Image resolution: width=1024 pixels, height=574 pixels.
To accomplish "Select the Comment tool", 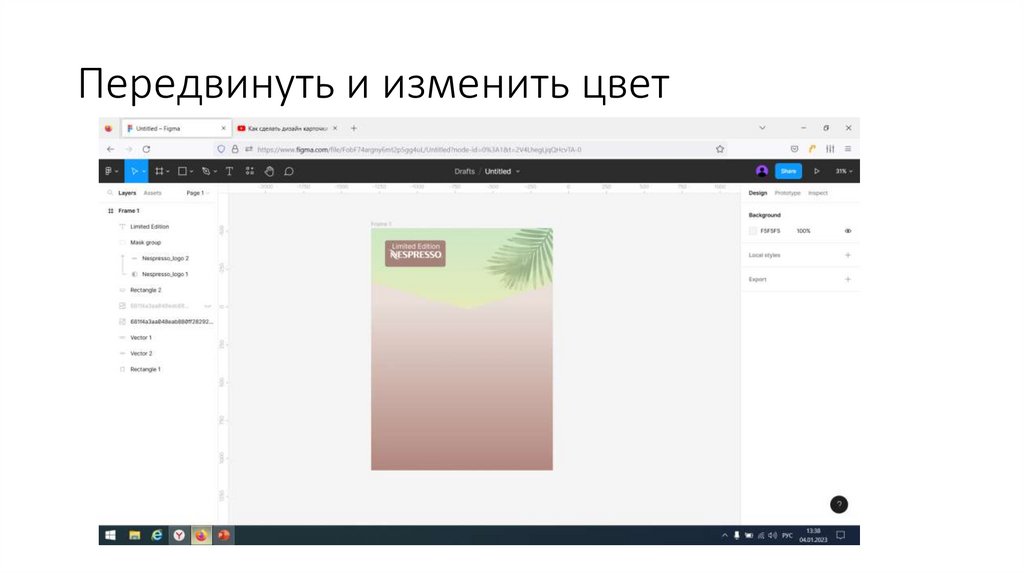I will pyautogui.click(x=289, y=171).
